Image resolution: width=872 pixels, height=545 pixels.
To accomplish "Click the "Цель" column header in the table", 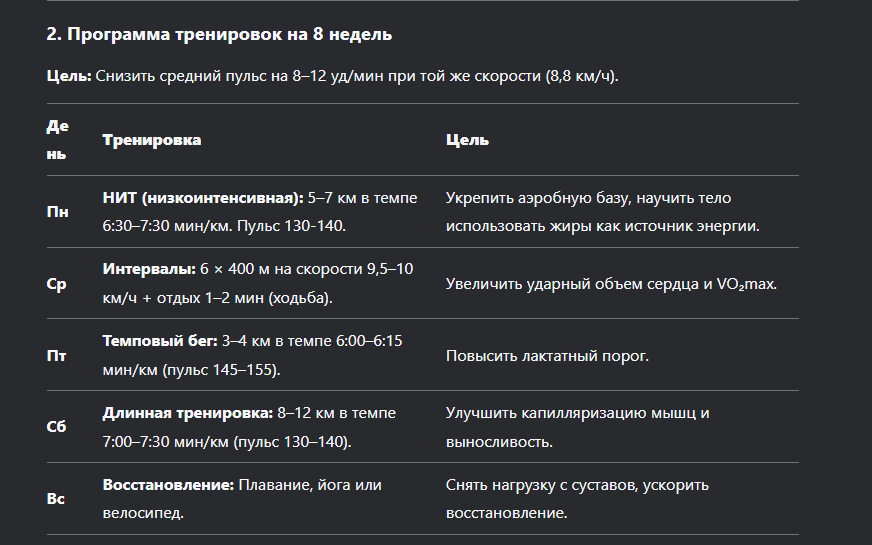I will click(467, 140).
